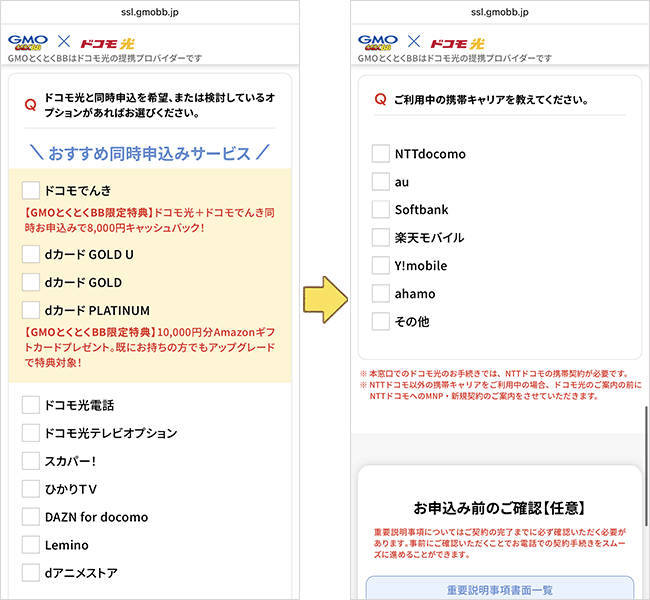Viewport: 650px width, 600px height.
Task: Click ドコモ光 logo in left screen header
Action: pyautogui.click(x=107, y=43)
